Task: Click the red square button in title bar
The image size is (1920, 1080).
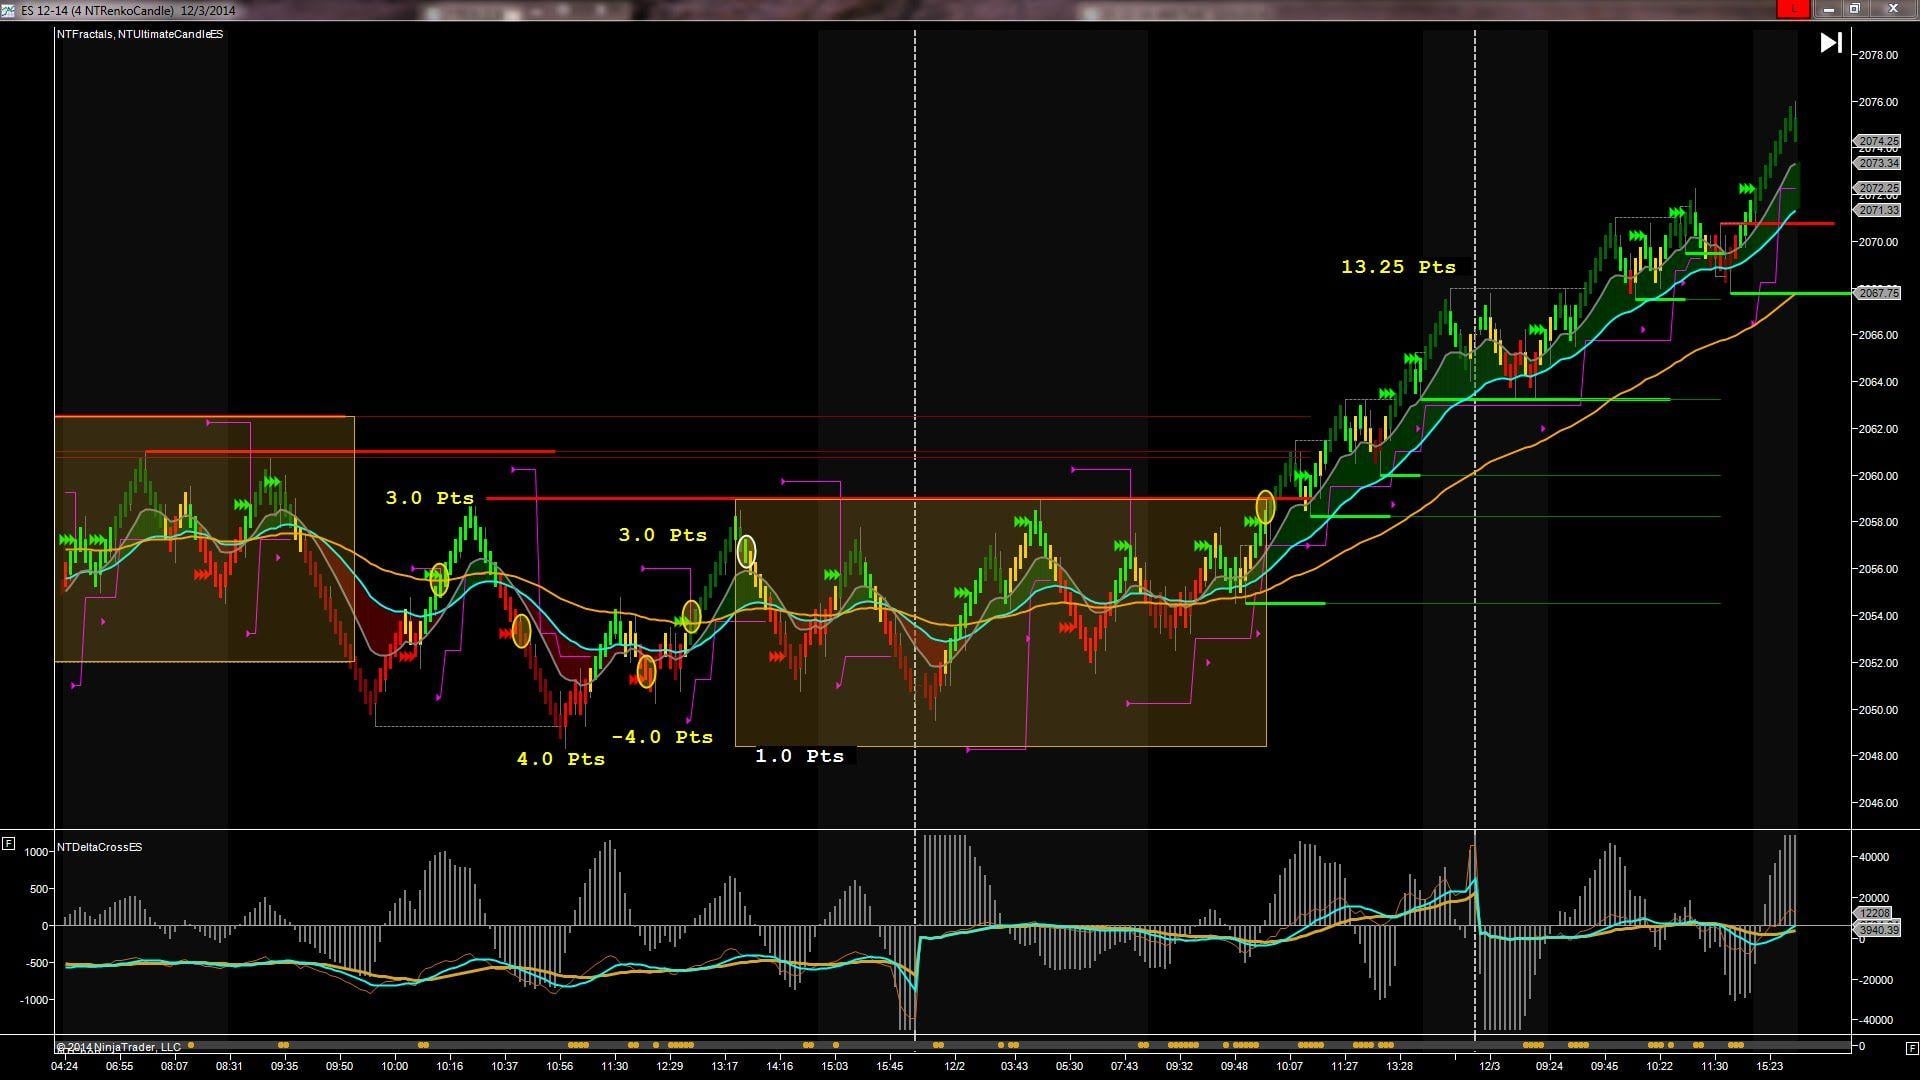Action: click(x=1791, y=9)
